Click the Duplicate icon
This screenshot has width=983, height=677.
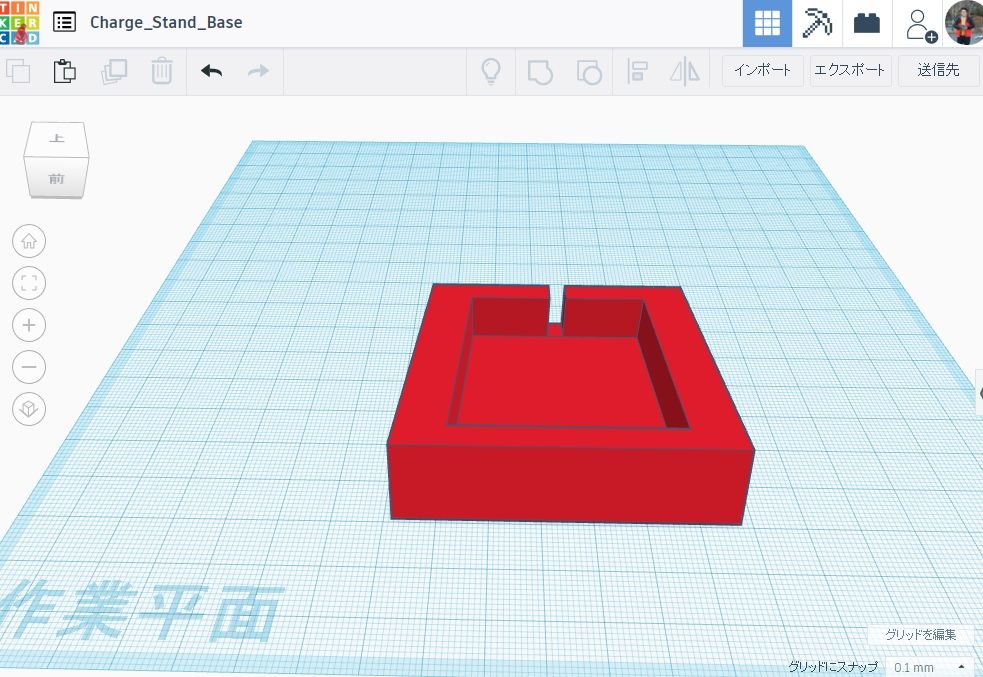click(114, 71)
